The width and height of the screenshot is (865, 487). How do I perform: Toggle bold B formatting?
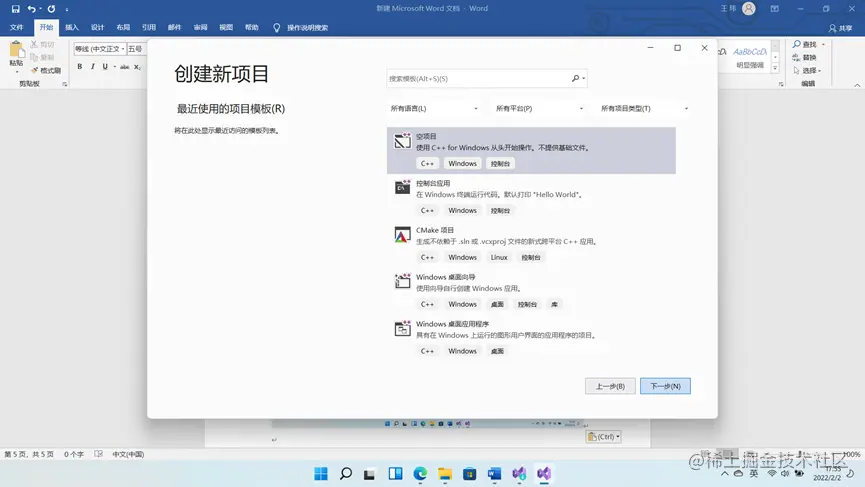(79, 66)
